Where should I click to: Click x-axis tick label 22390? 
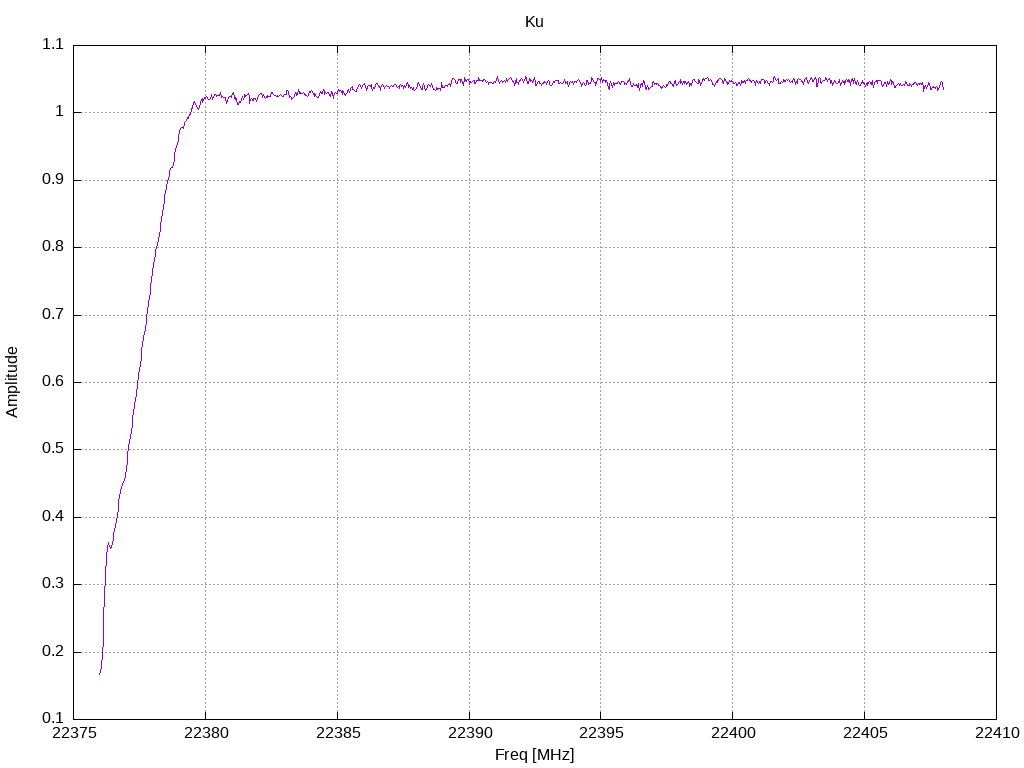[x=470, y=733]
